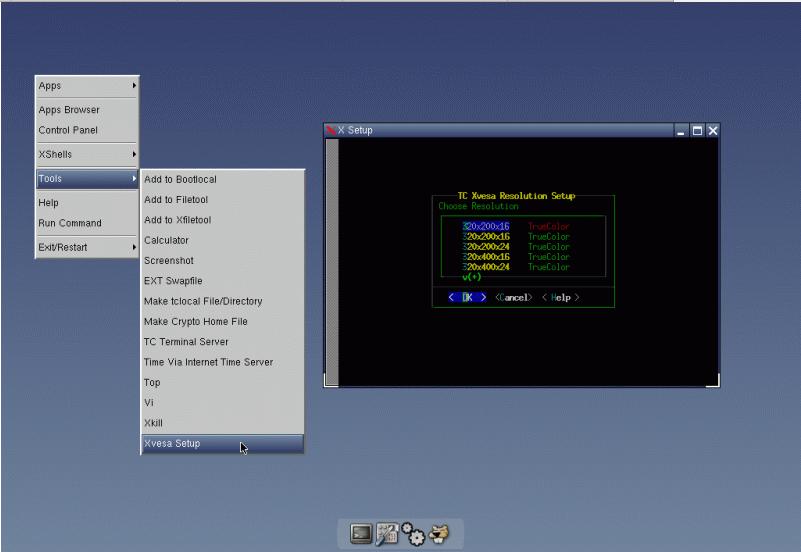Screen dimensions: 801x552
Task: Select Xkill from Tools submenu
Action: coord(222,423)
